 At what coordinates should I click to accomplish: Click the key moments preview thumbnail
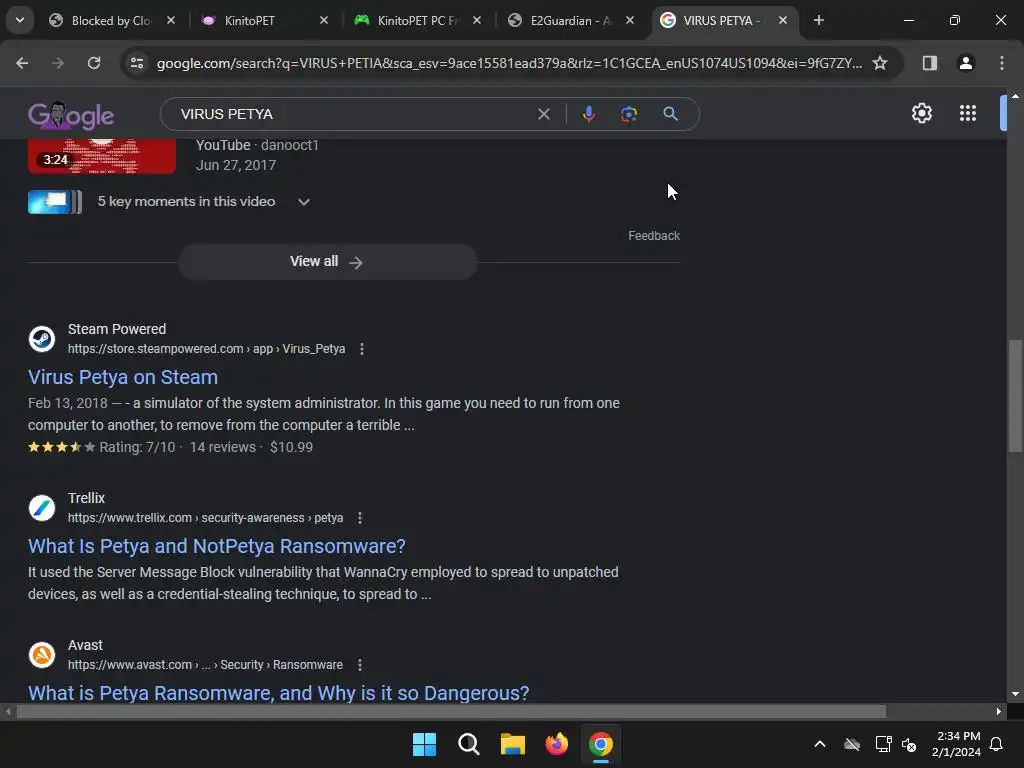pyautogui.click(x=55, y=202)
